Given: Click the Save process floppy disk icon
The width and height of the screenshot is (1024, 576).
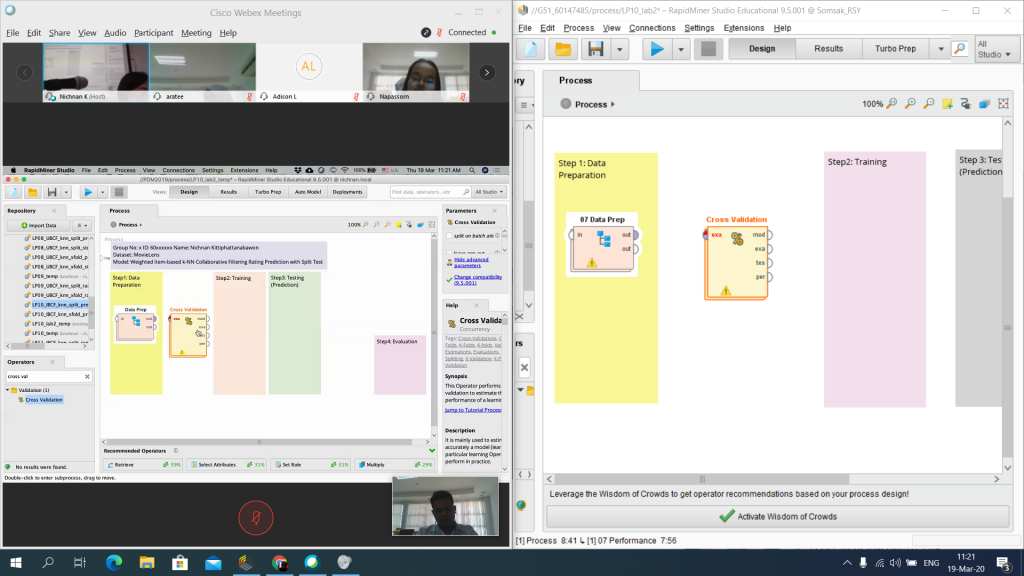Looking at the screenshot, I should (596, 49).
